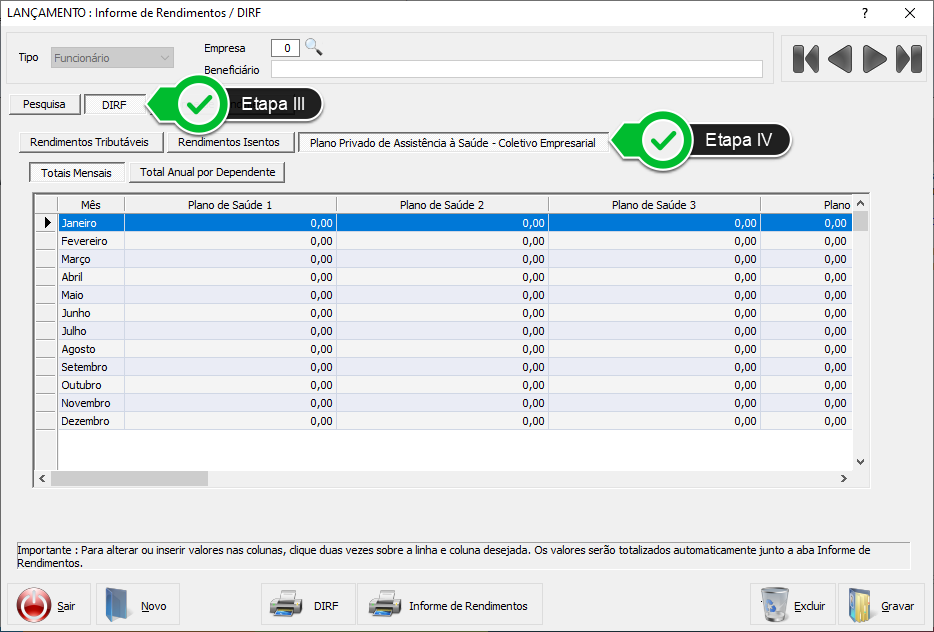Screen dimensions: 934x632
Task: Click the Beneficiário input field
Action: [x=516, y=69]
